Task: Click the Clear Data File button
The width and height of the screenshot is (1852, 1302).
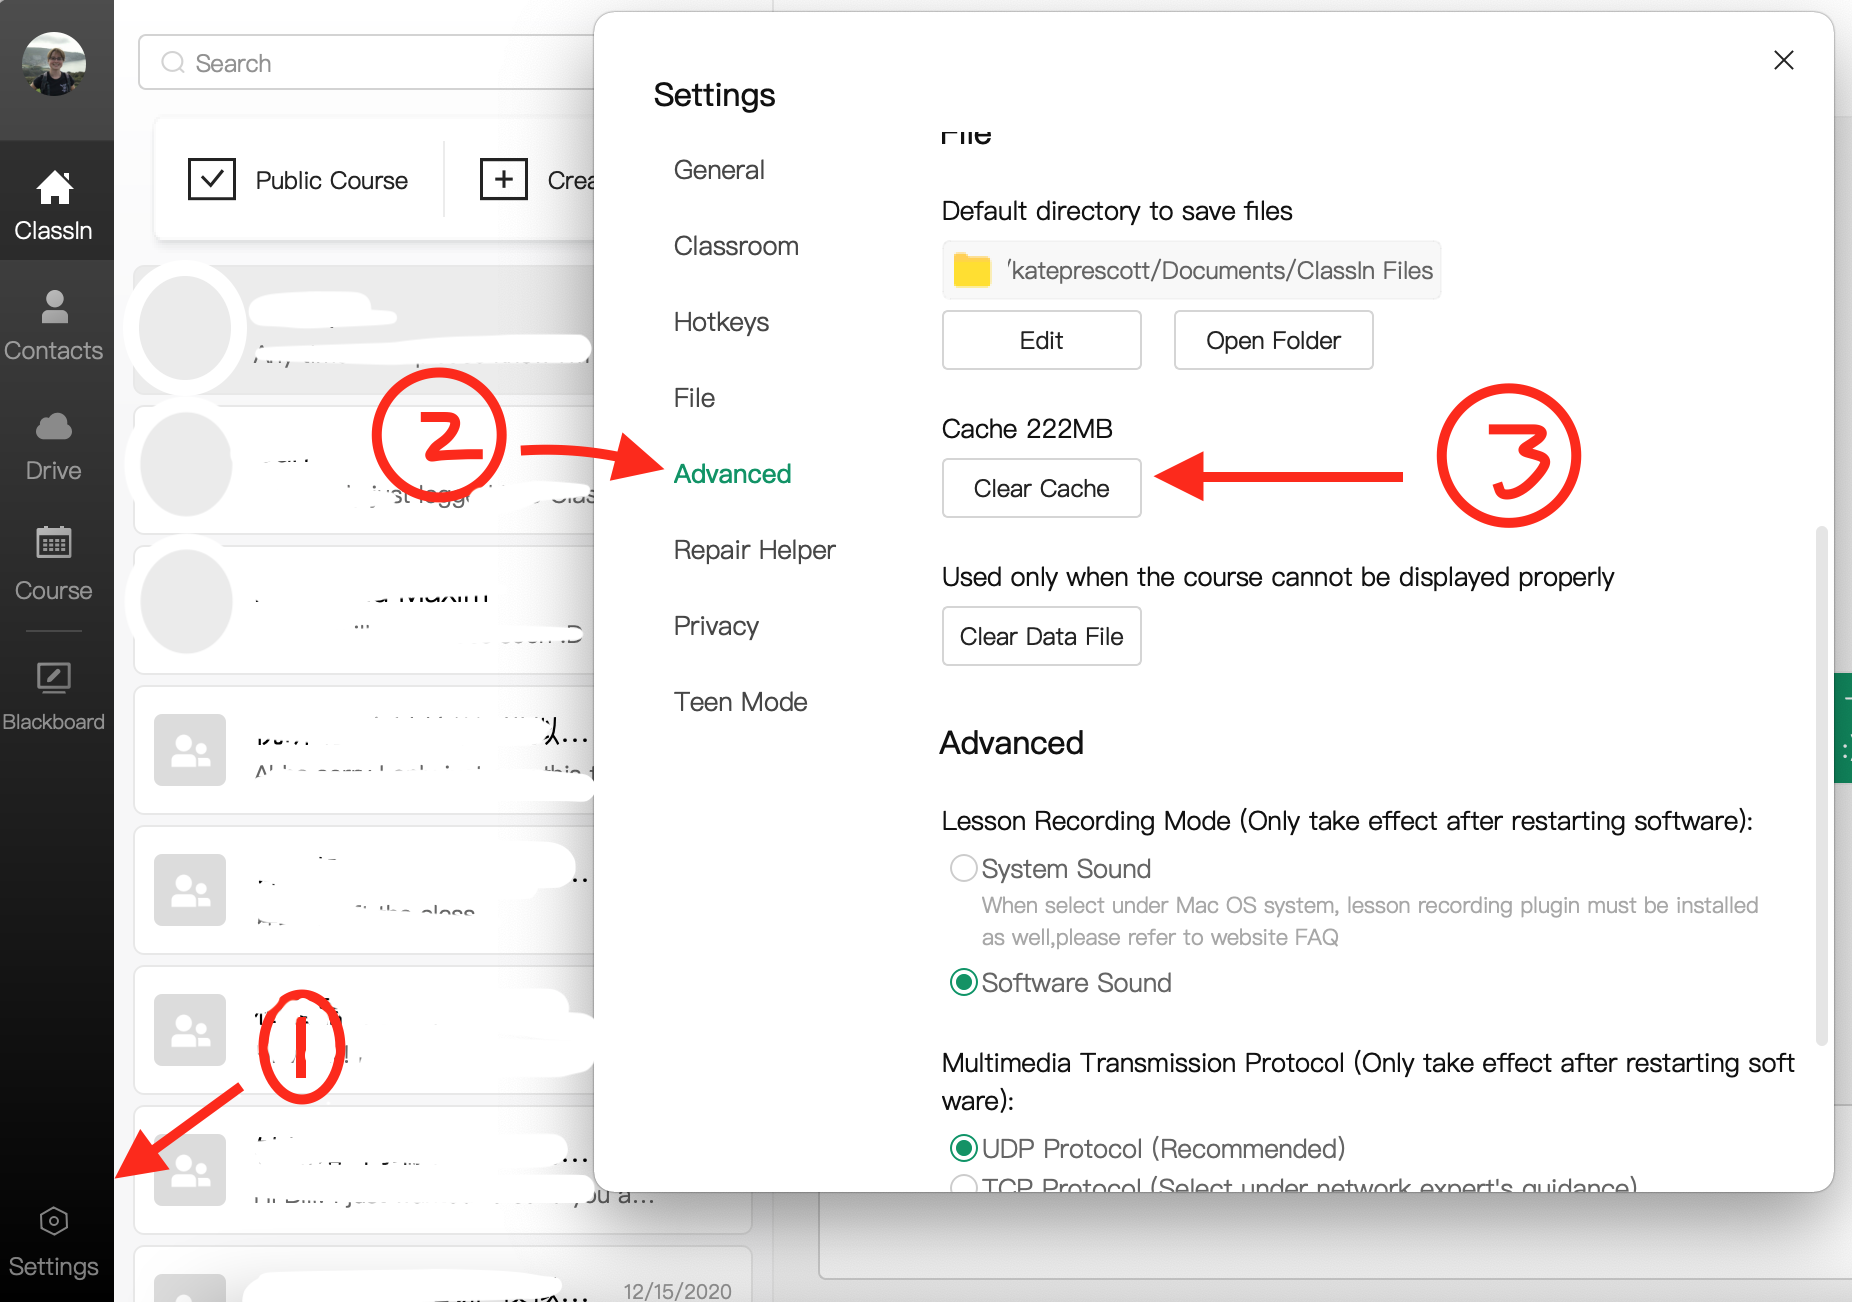Action: click(1041, 636)
